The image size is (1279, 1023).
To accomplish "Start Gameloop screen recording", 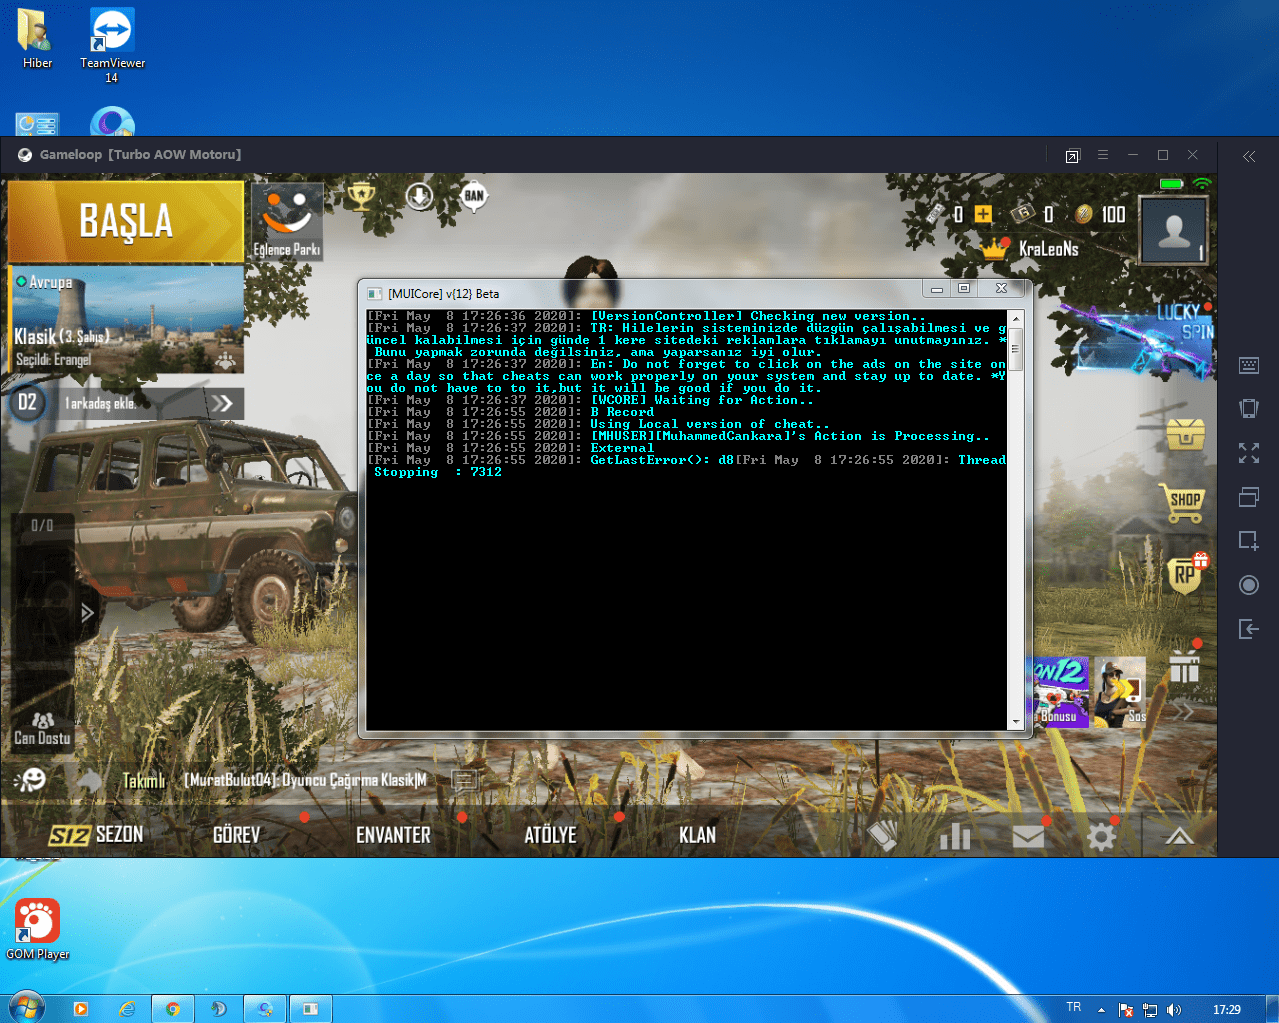I will coord(1249,585).
